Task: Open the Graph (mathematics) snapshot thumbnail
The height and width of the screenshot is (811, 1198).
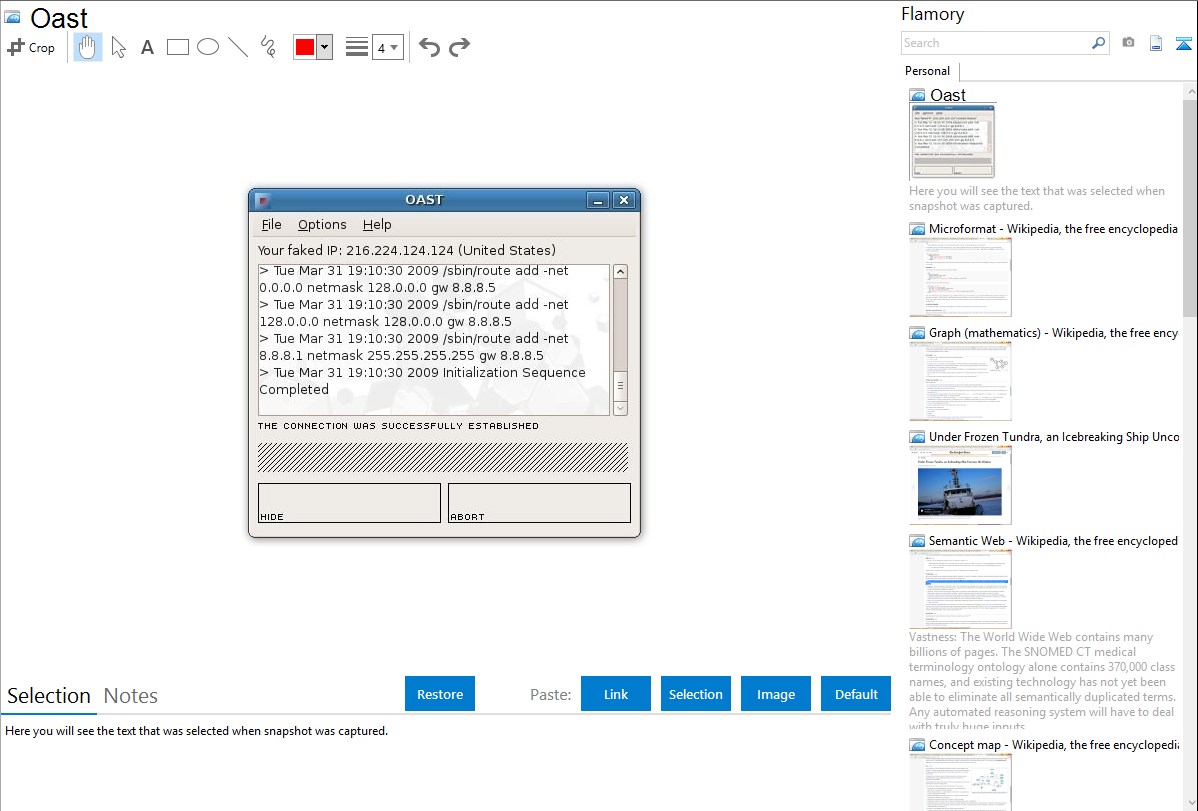Action: click(960, 381)
